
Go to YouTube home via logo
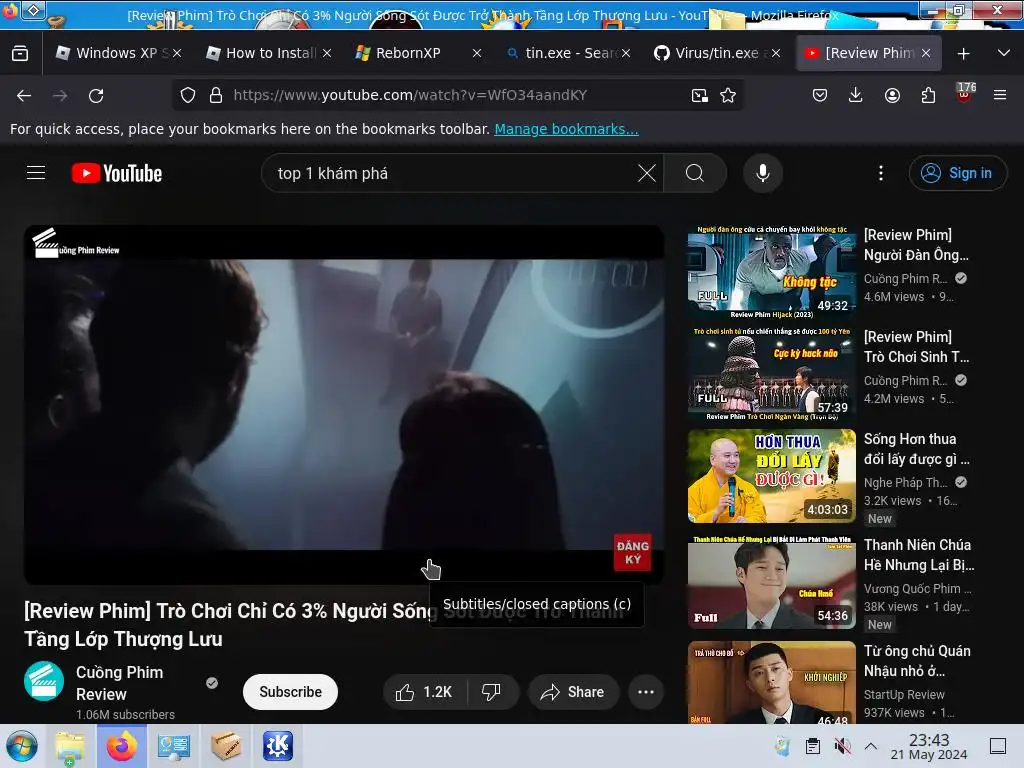117,173
